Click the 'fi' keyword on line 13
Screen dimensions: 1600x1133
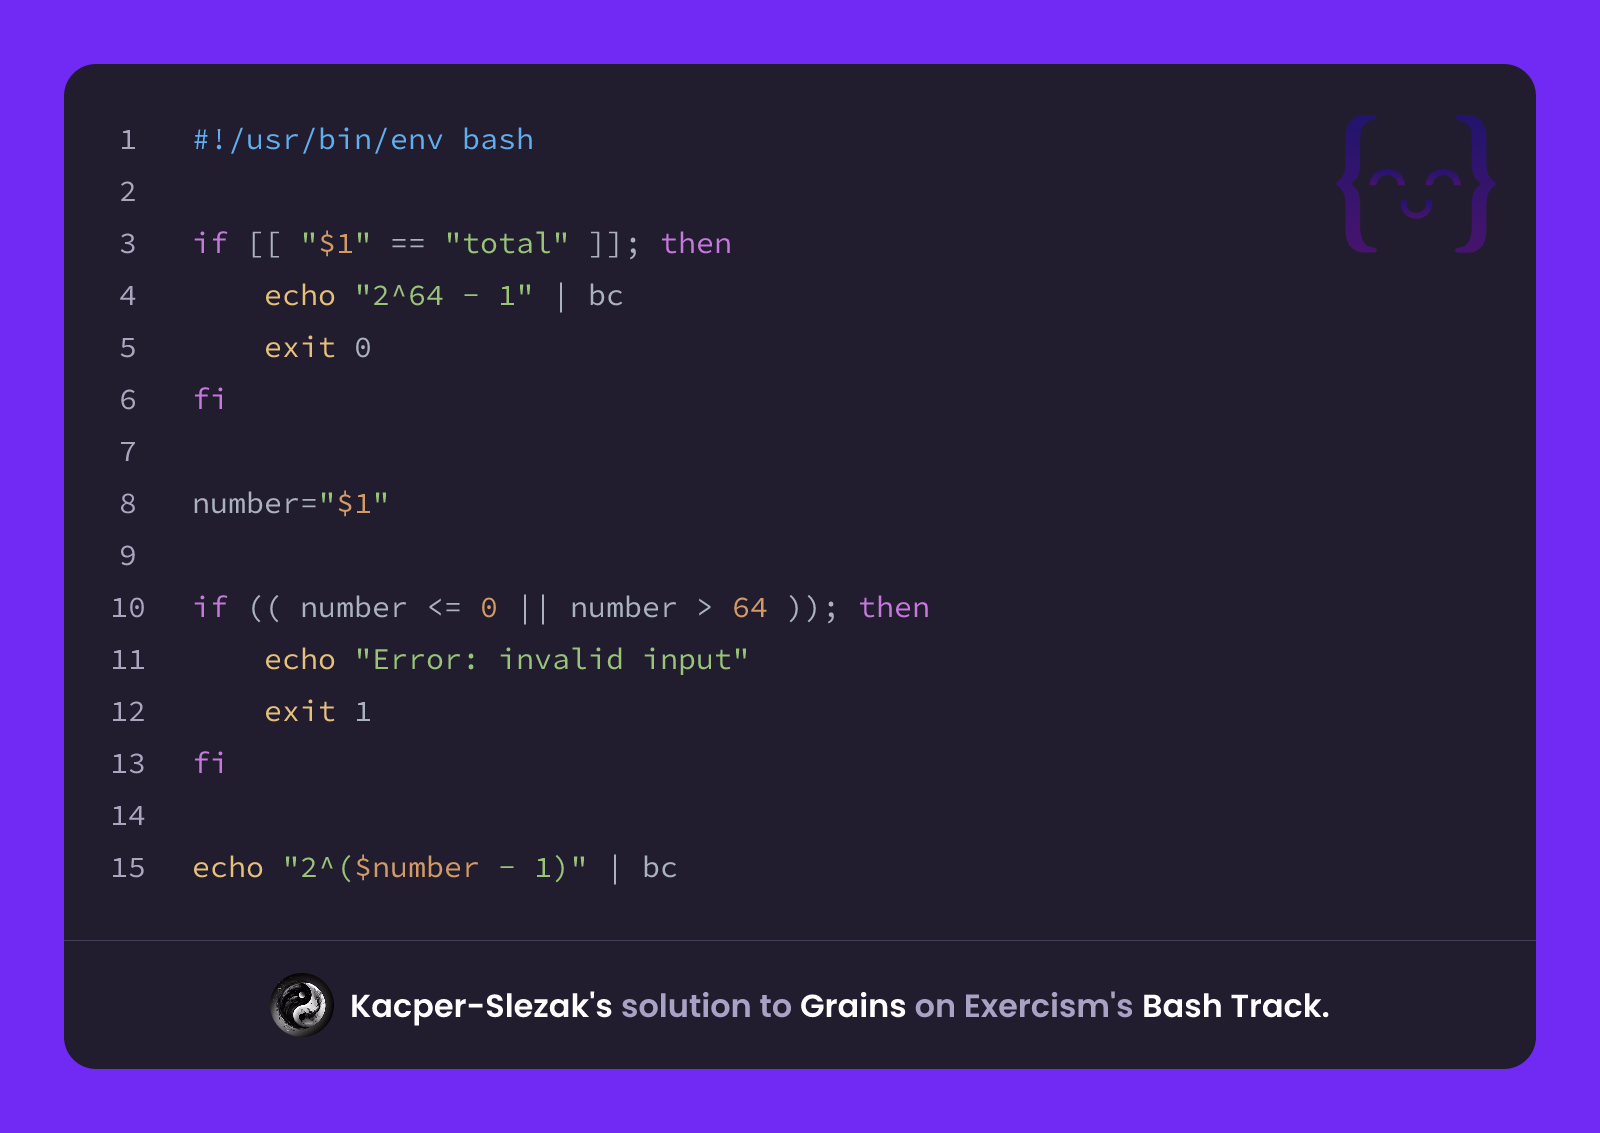click(209, 763)
